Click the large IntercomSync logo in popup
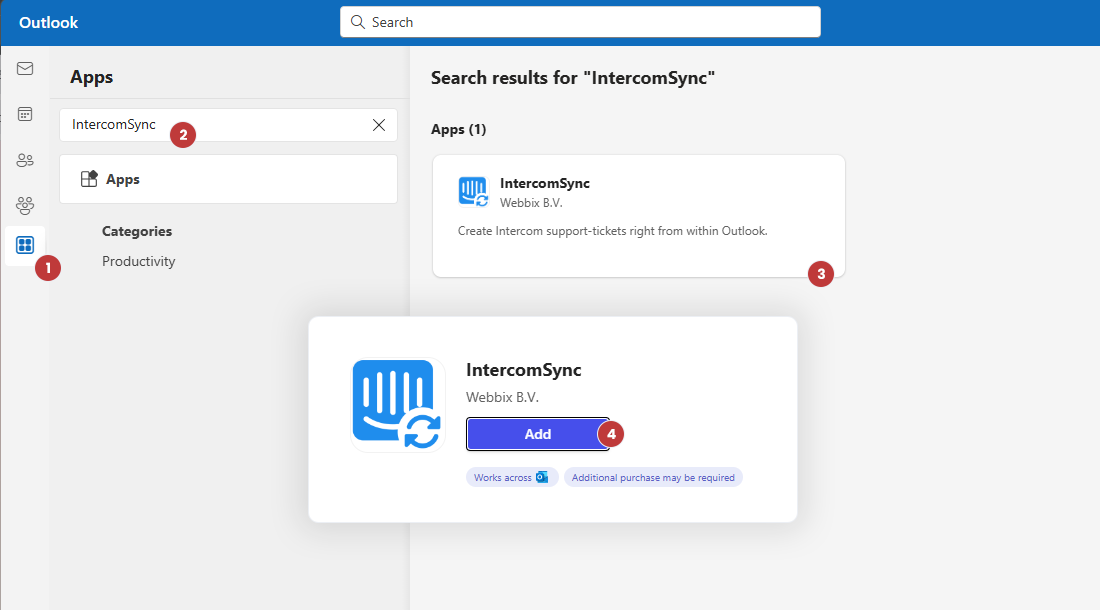 [x=398, y=405]
